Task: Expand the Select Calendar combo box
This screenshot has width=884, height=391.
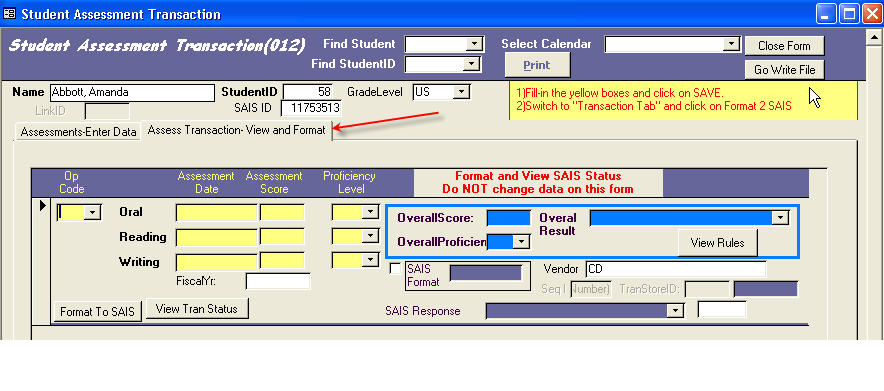Action: click(731, 44)
